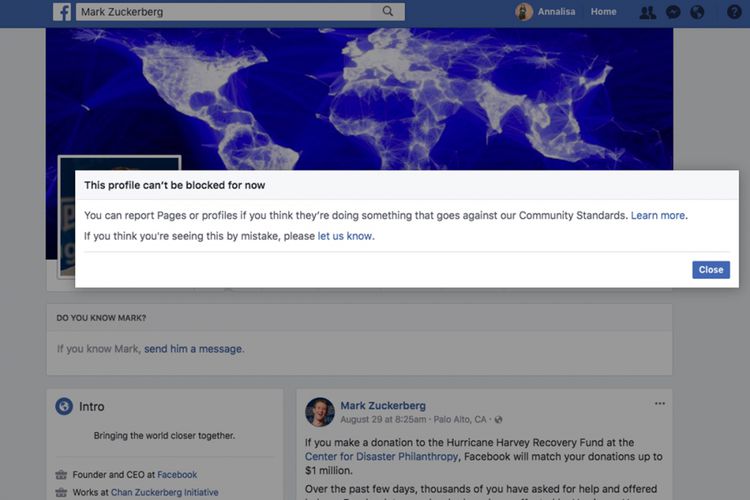Click 'Bringing the world closer together.' text

pyautogui.click(x=164, y=436)
